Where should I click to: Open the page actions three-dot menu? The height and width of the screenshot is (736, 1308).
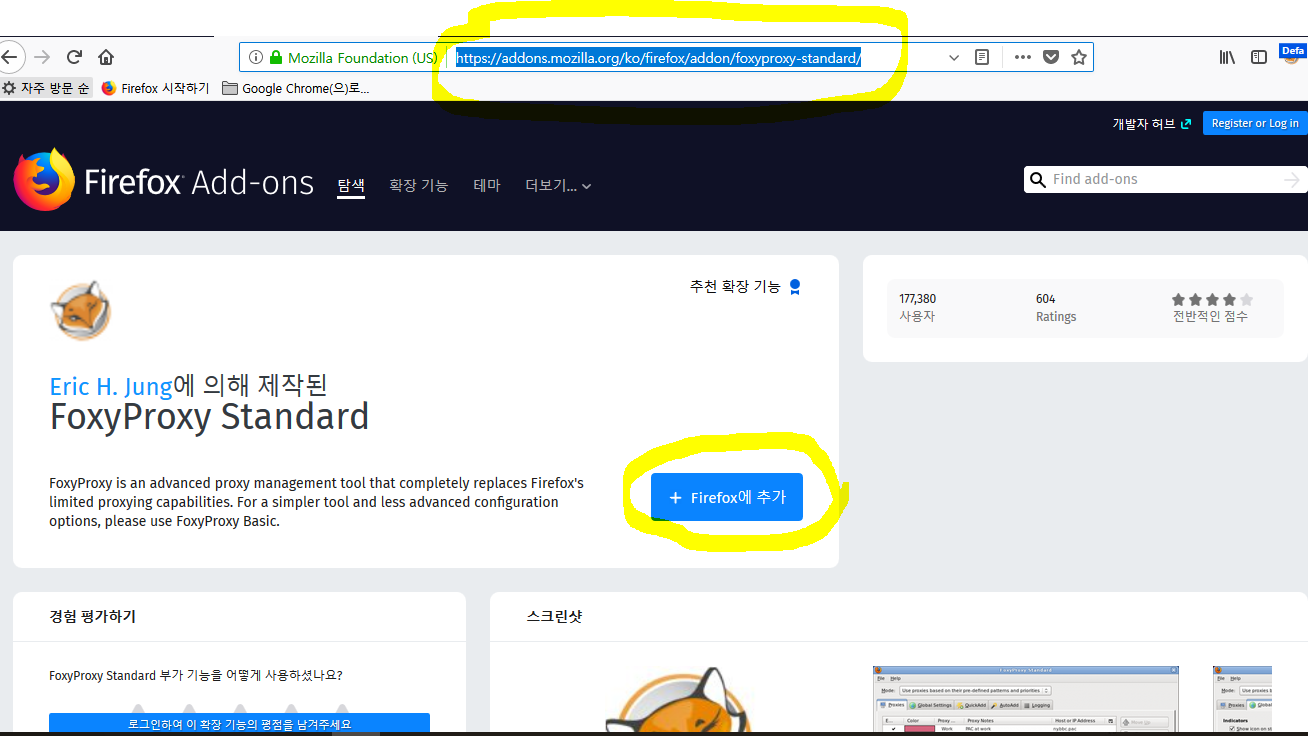pyautogui.click(x=1022, y=57)
